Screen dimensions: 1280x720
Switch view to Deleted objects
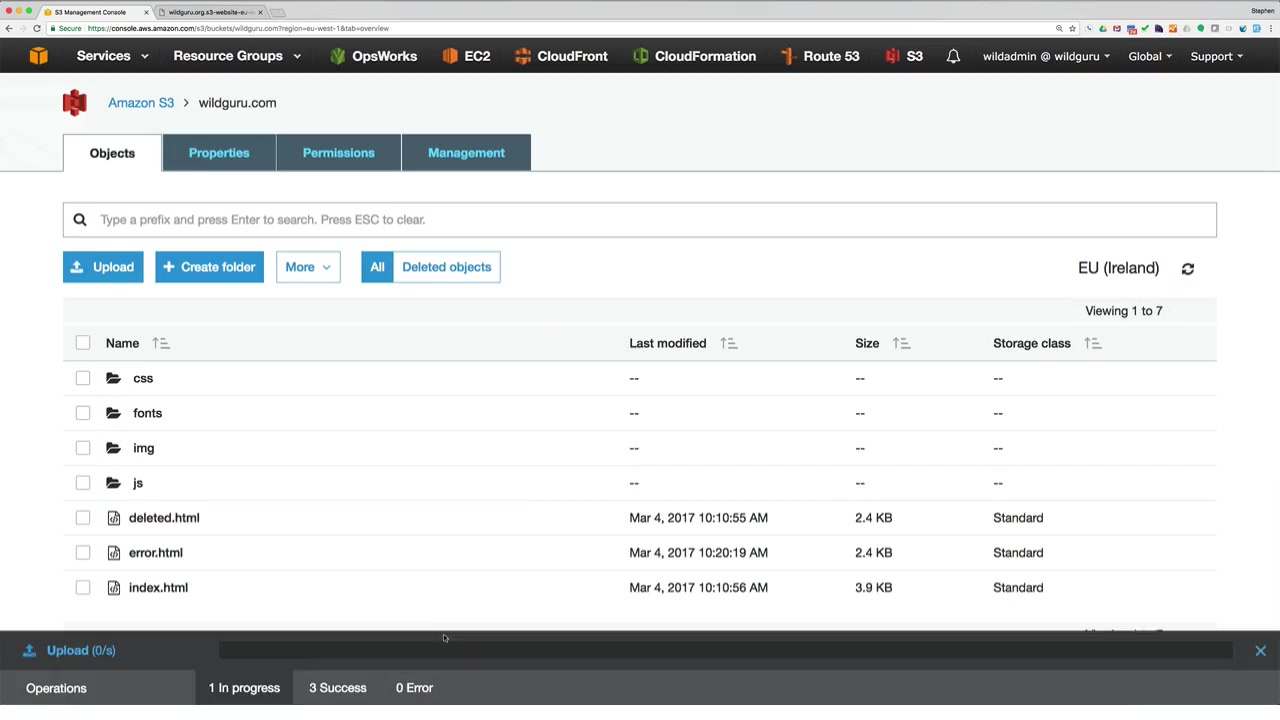click(446, 267)
